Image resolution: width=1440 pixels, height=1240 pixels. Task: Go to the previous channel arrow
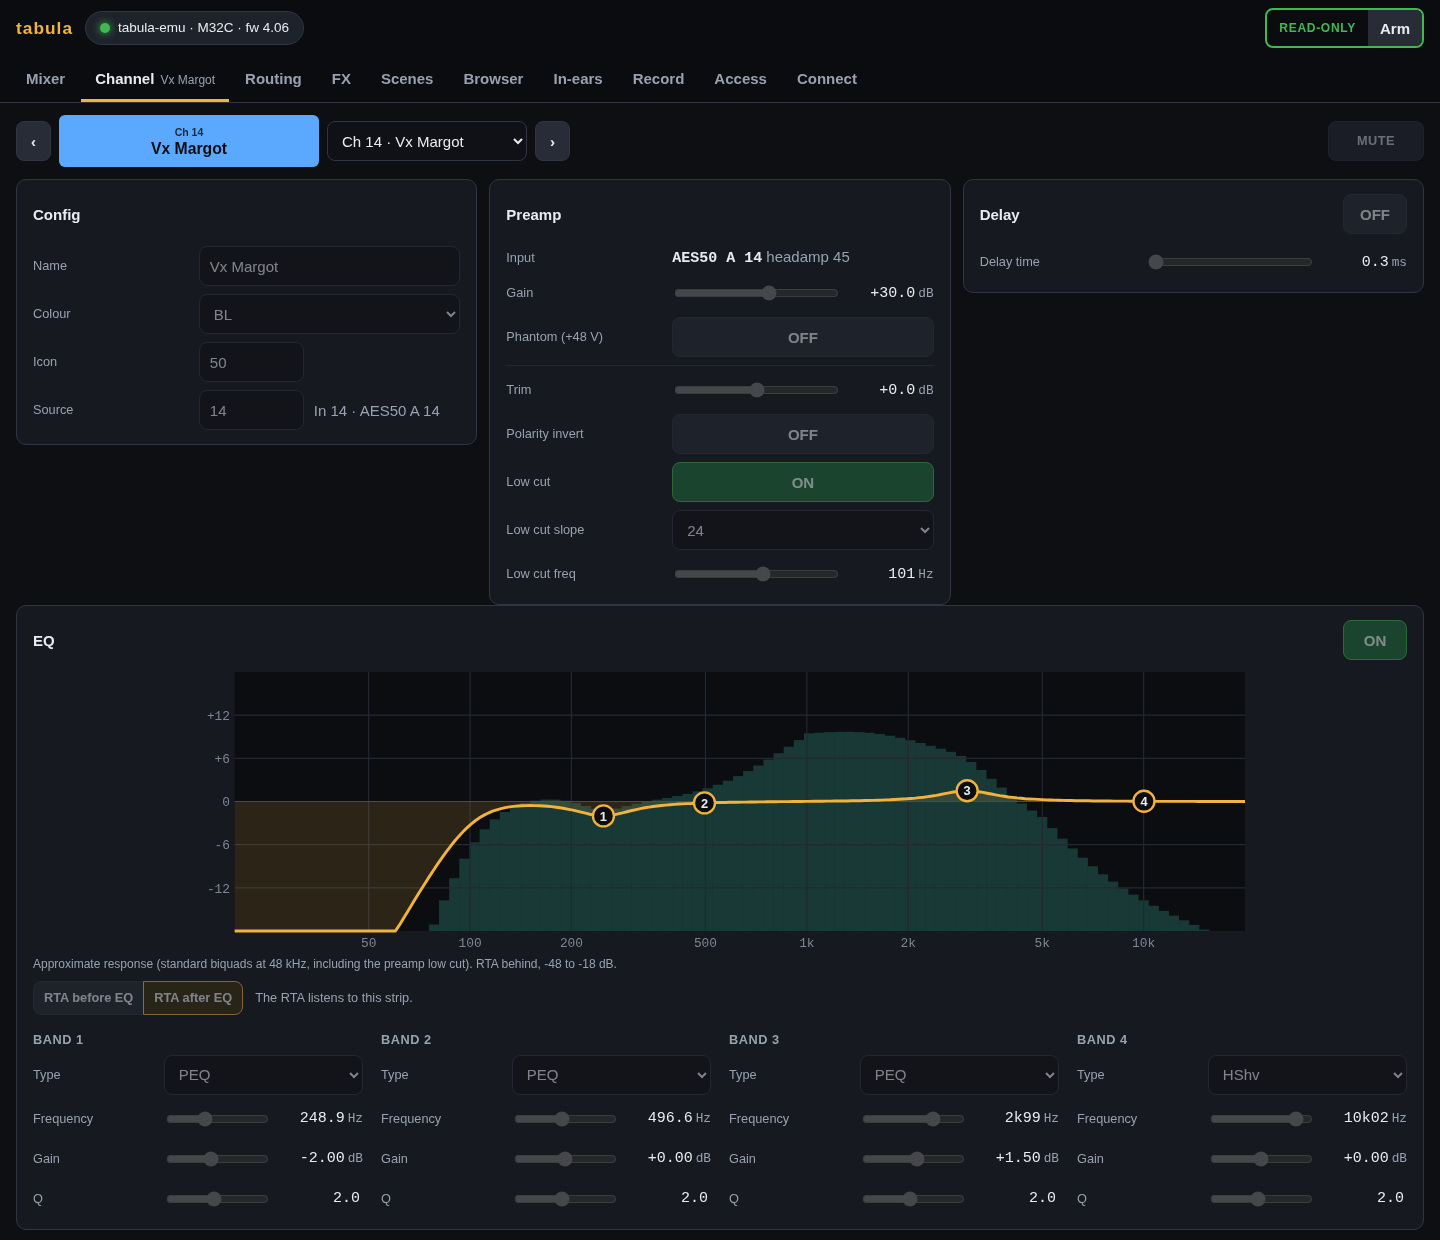(33, 141)
